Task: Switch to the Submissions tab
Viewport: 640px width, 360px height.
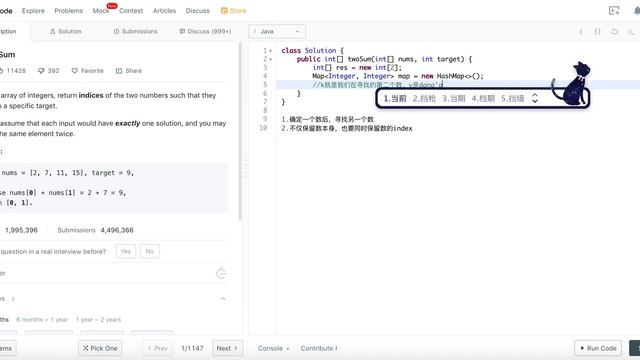Action: tap(135, 31)
